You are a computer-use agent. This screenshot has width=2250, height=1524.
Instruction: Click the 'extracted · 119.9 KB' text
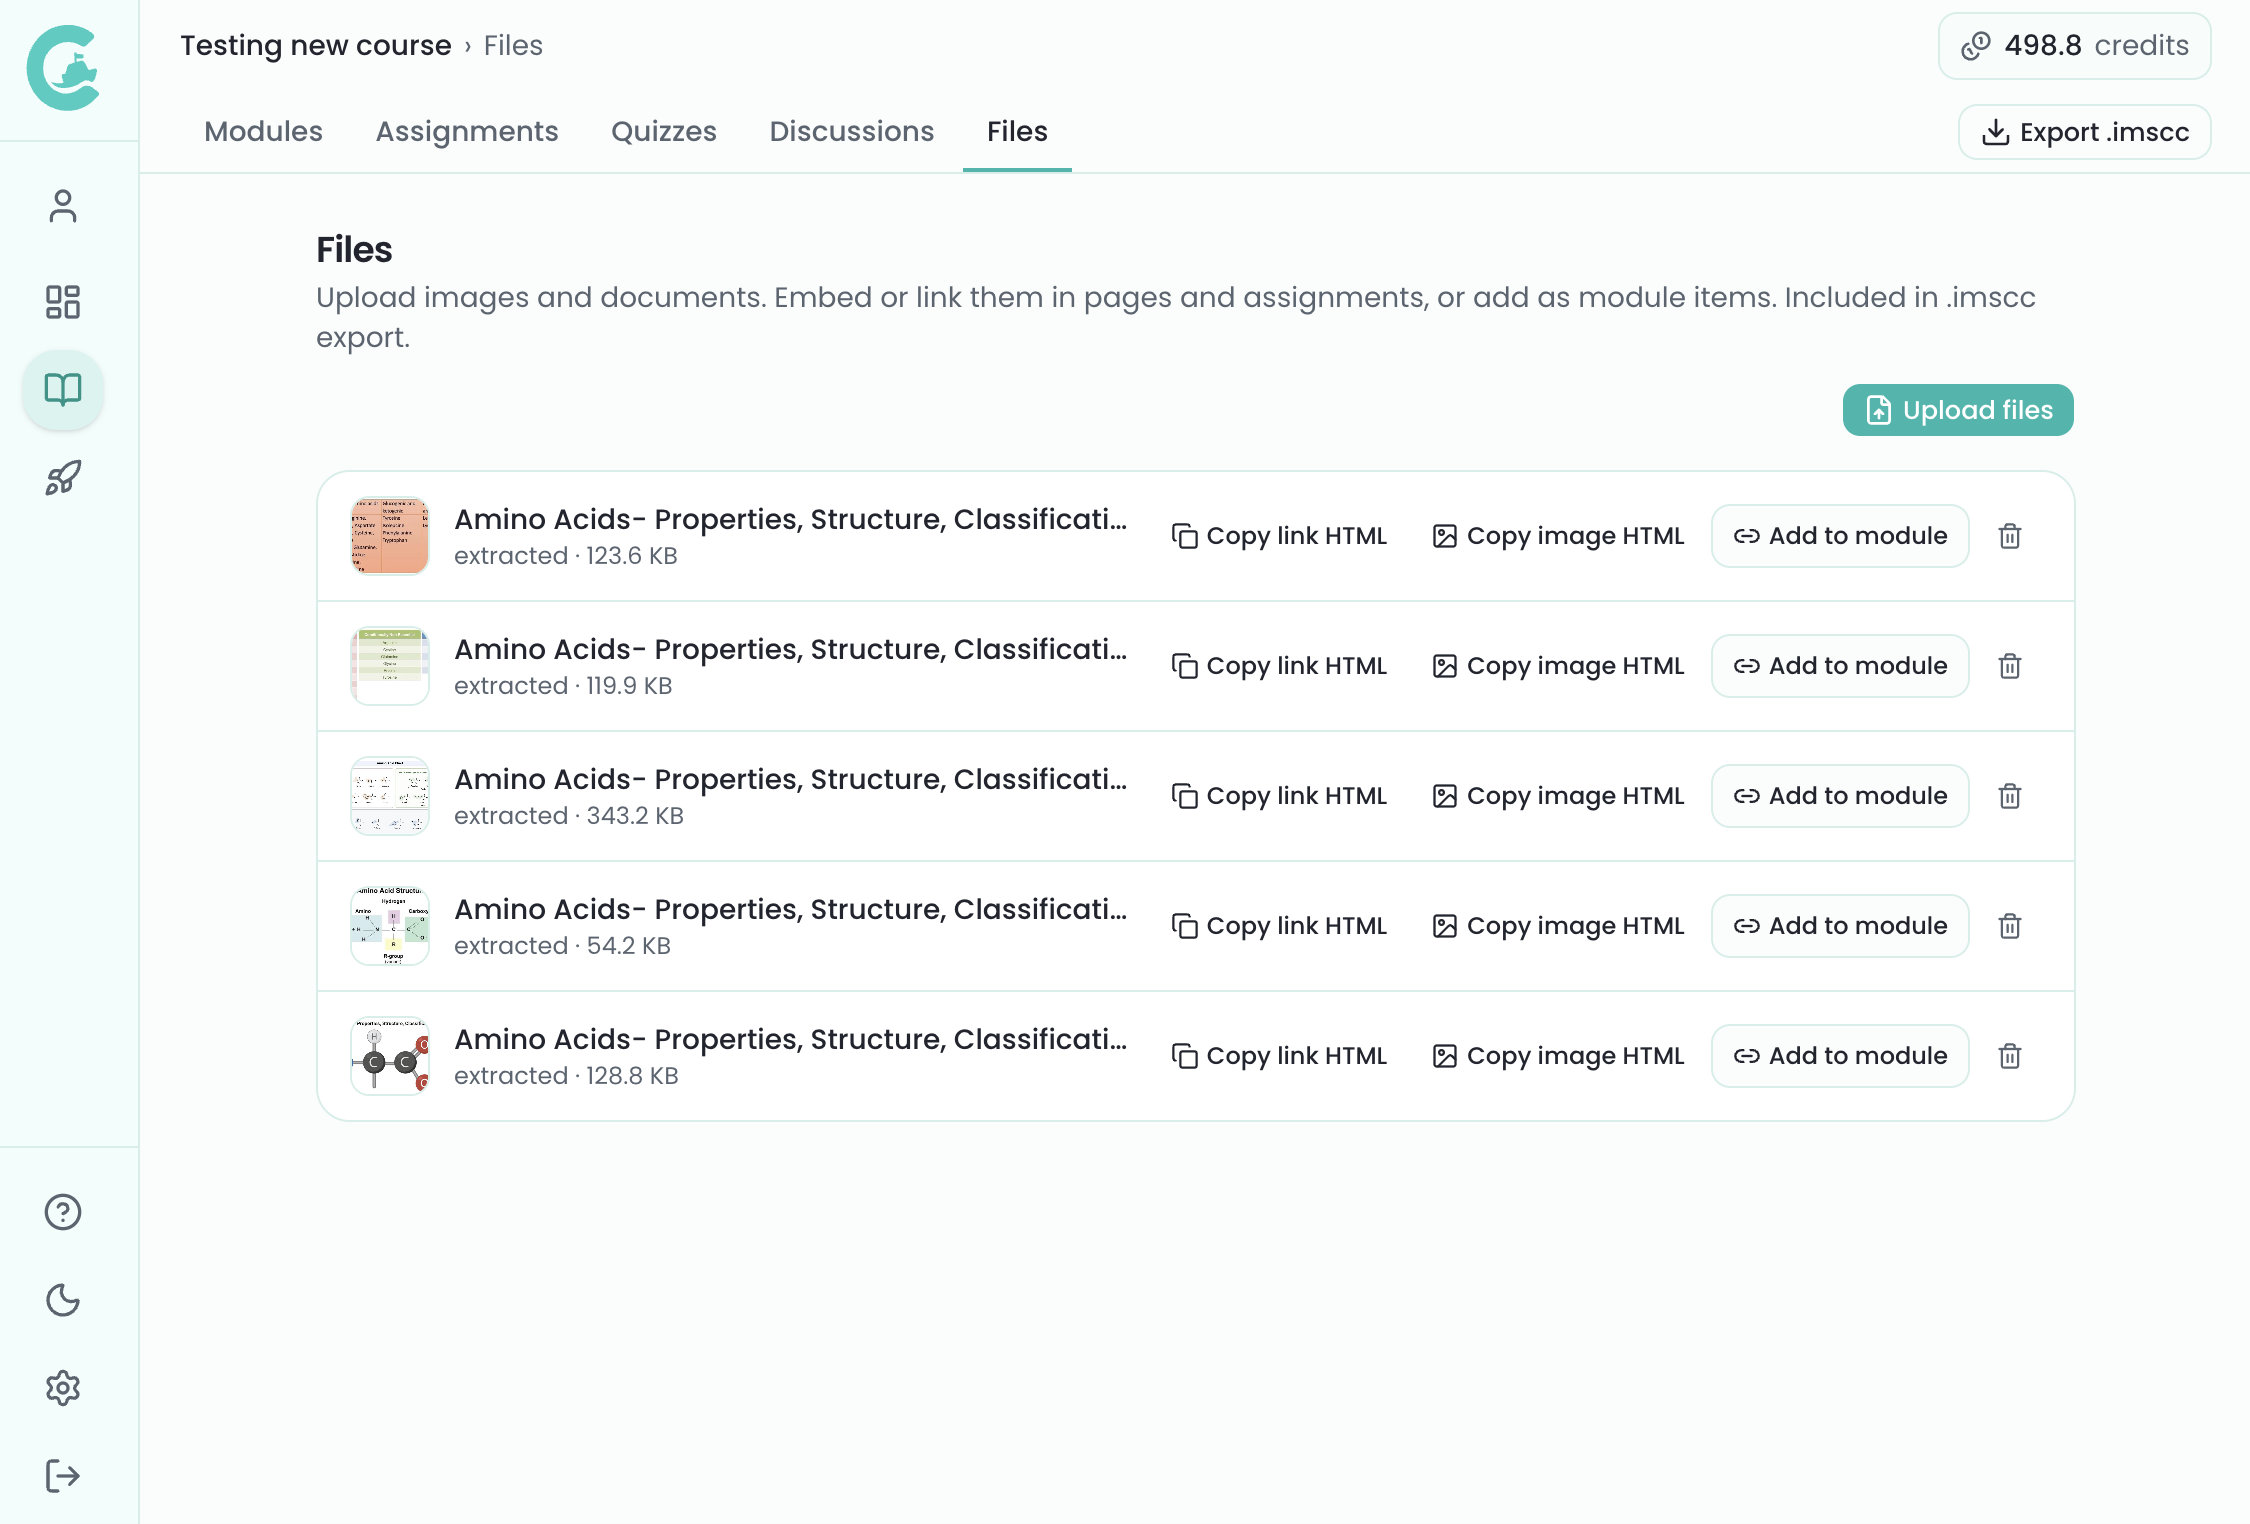[563, 686]
